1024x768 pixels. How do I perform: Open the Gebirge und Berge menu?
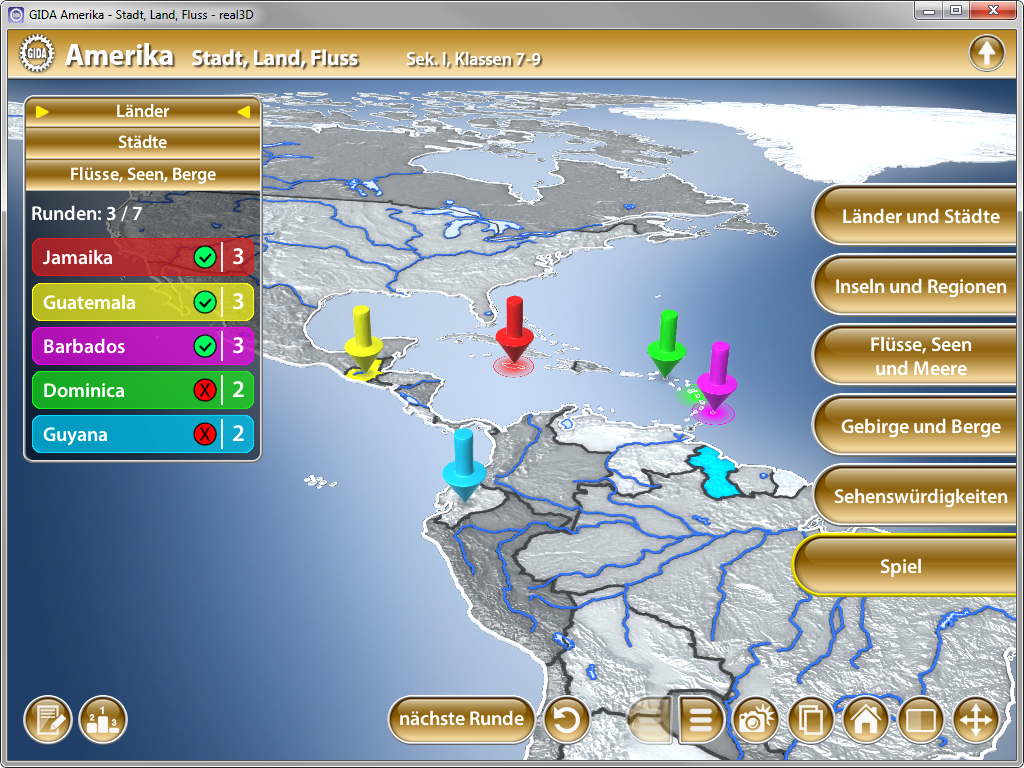click(920, 427)
